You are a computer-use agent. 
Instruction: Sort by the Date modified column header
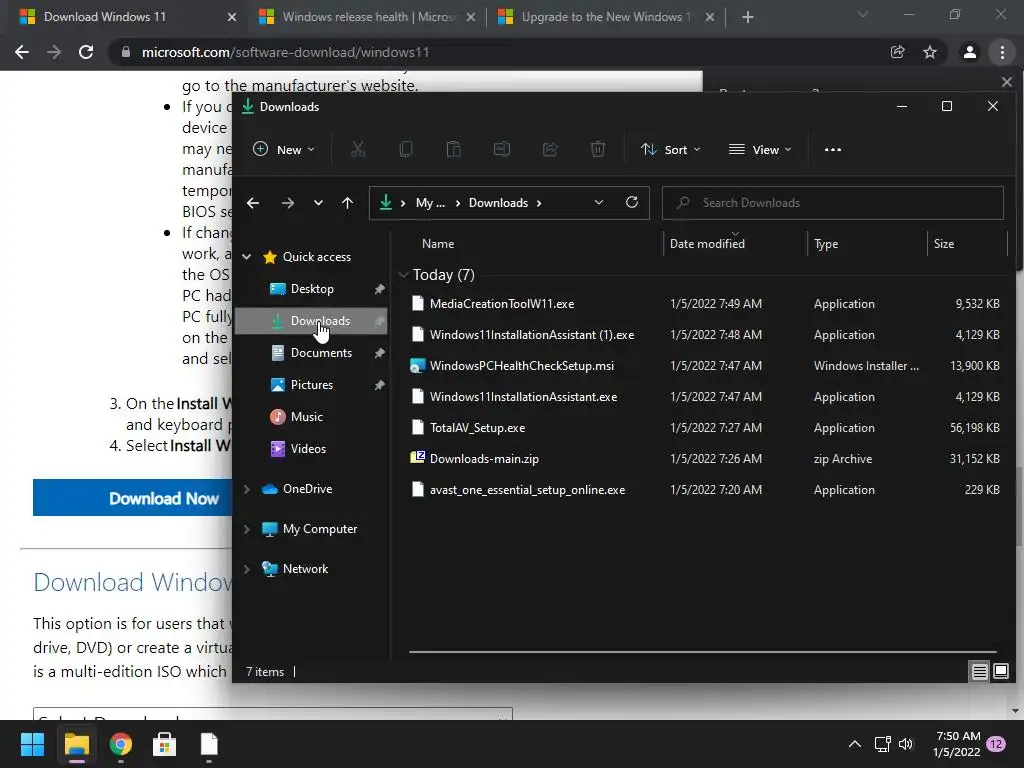point(735,244)
